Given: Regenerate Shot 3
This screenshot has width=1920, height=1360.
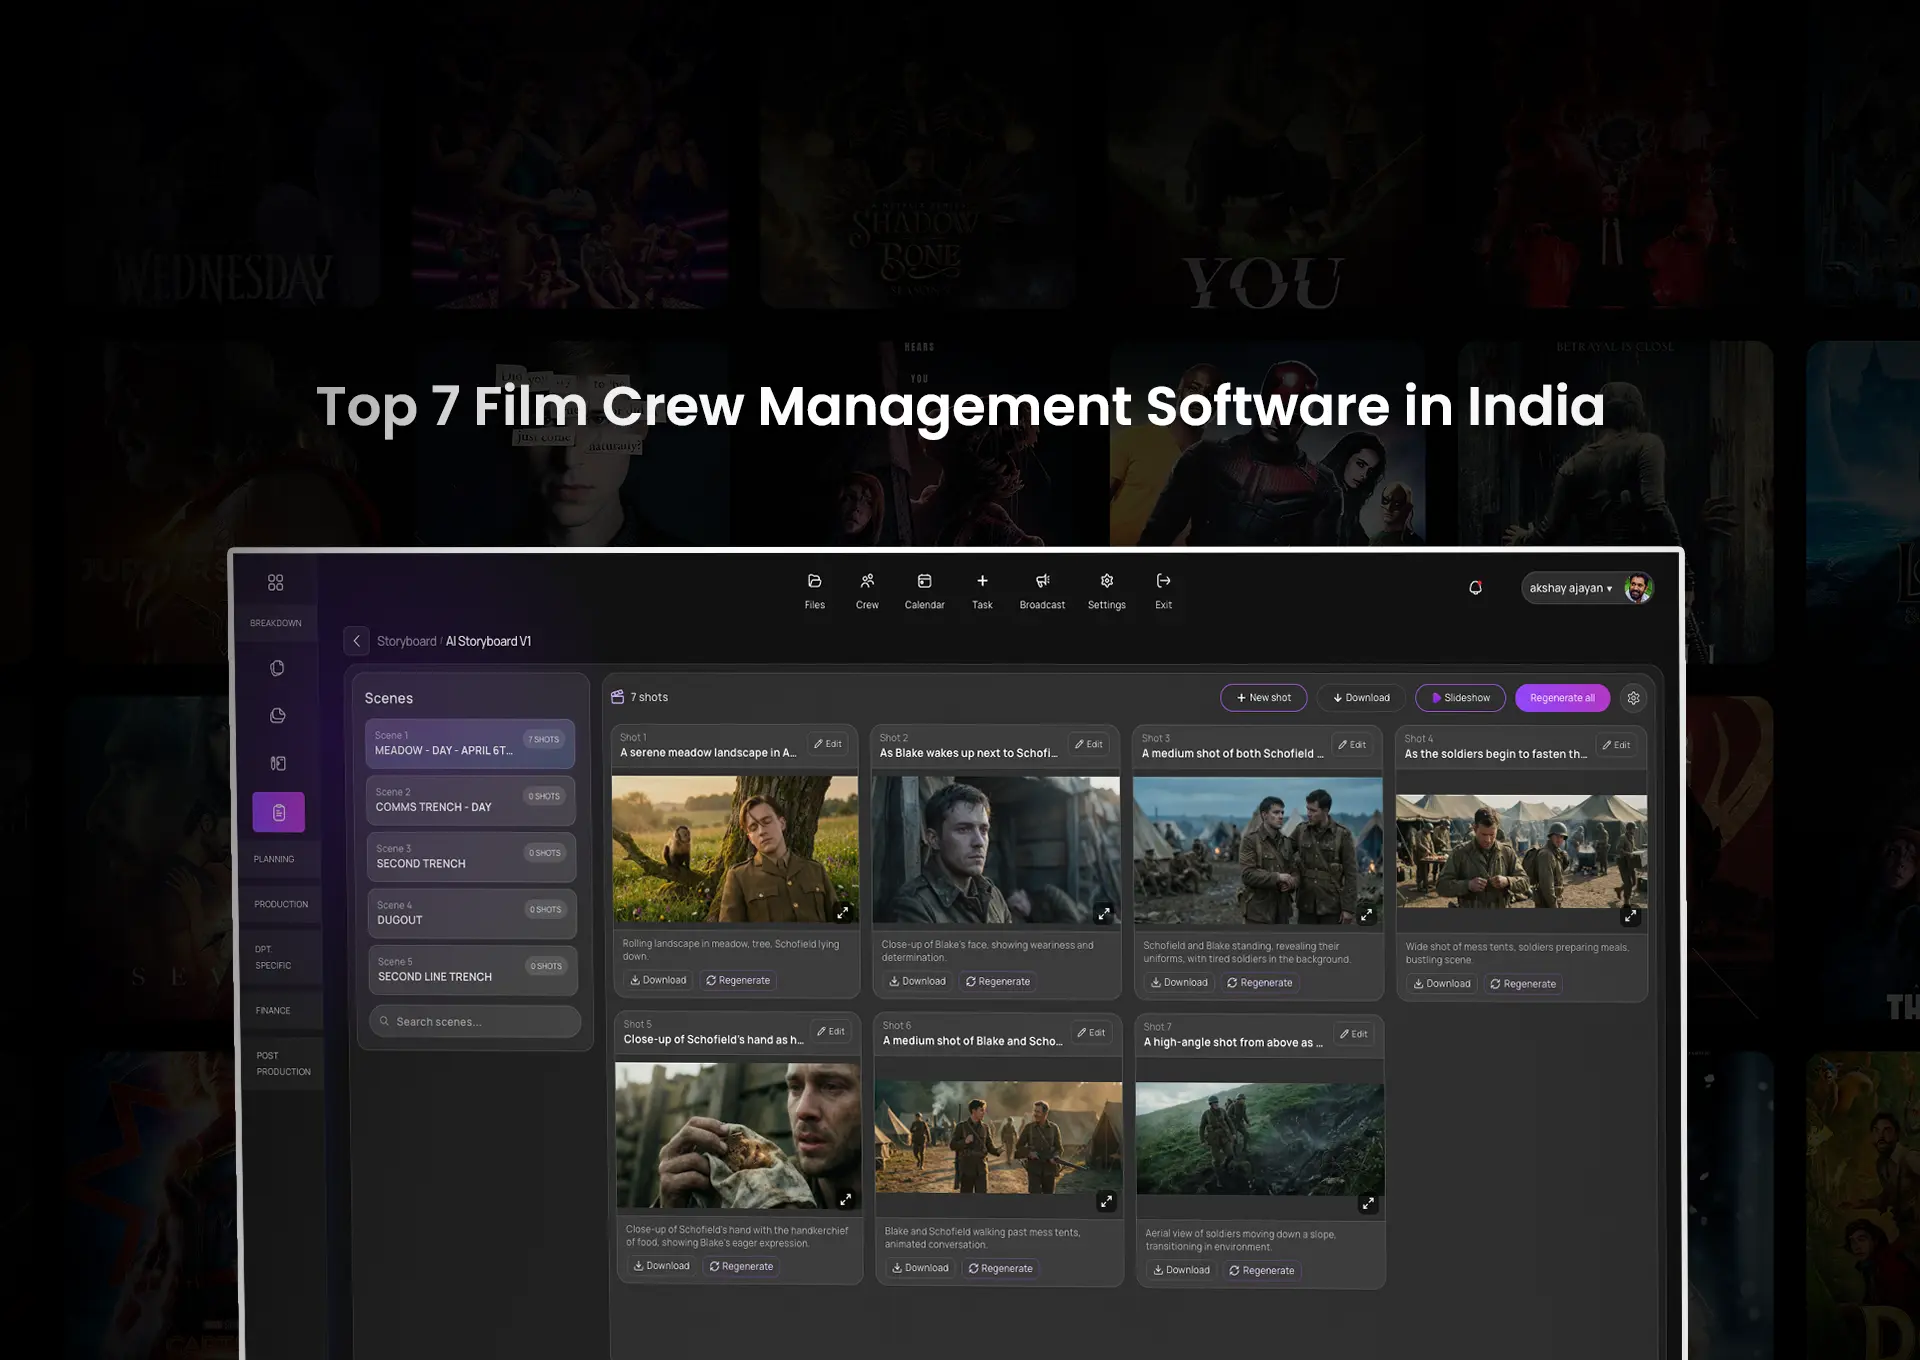Looking at the screenshot, I should click(x=1260, y=983).
